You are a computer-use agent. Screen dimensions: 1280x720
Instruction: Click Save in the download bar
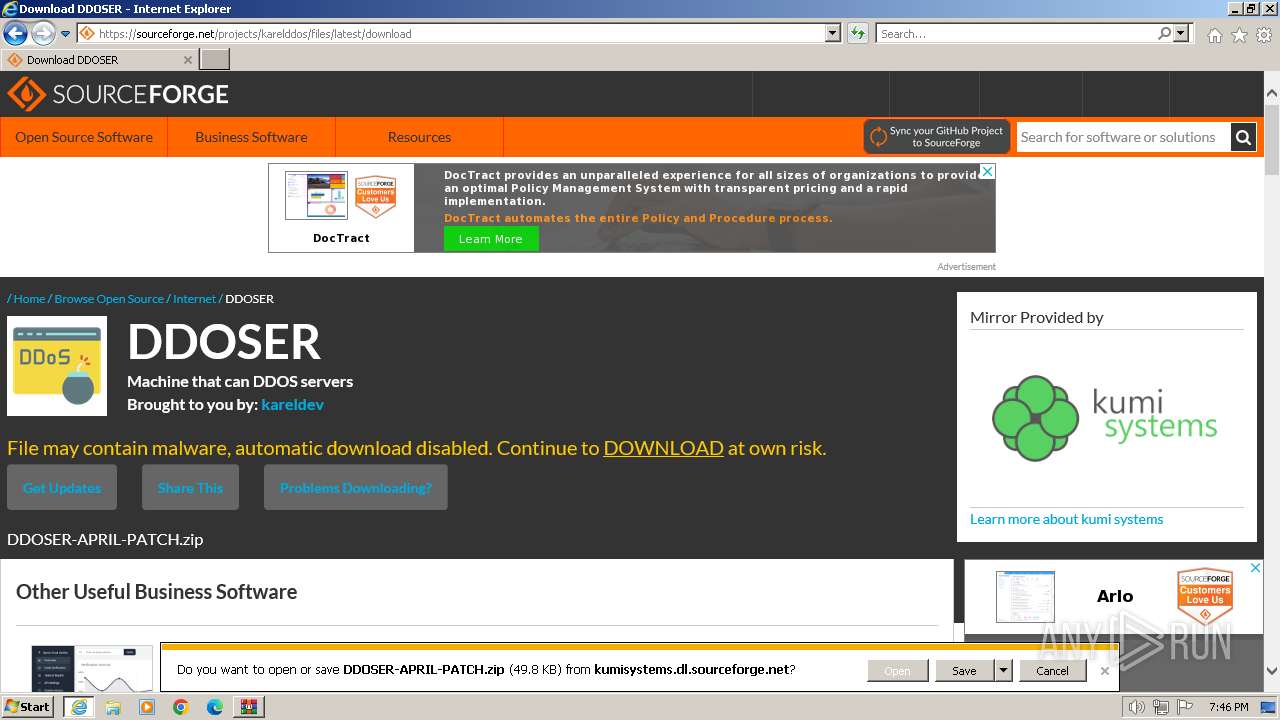tap(964, 671)
